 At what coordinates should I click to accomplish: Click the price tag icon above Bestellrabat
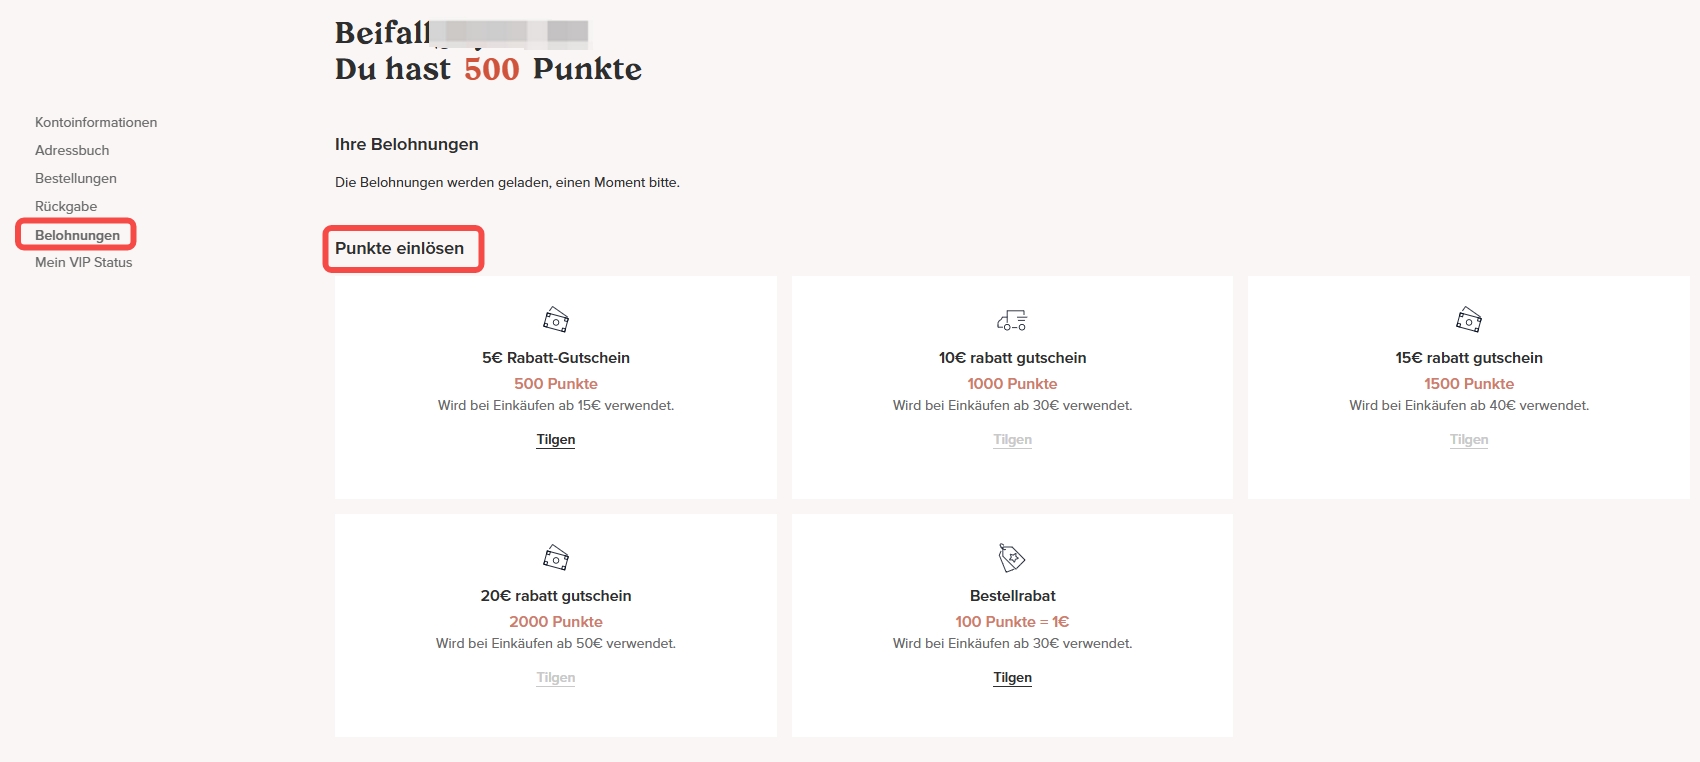click(1012, 557)
